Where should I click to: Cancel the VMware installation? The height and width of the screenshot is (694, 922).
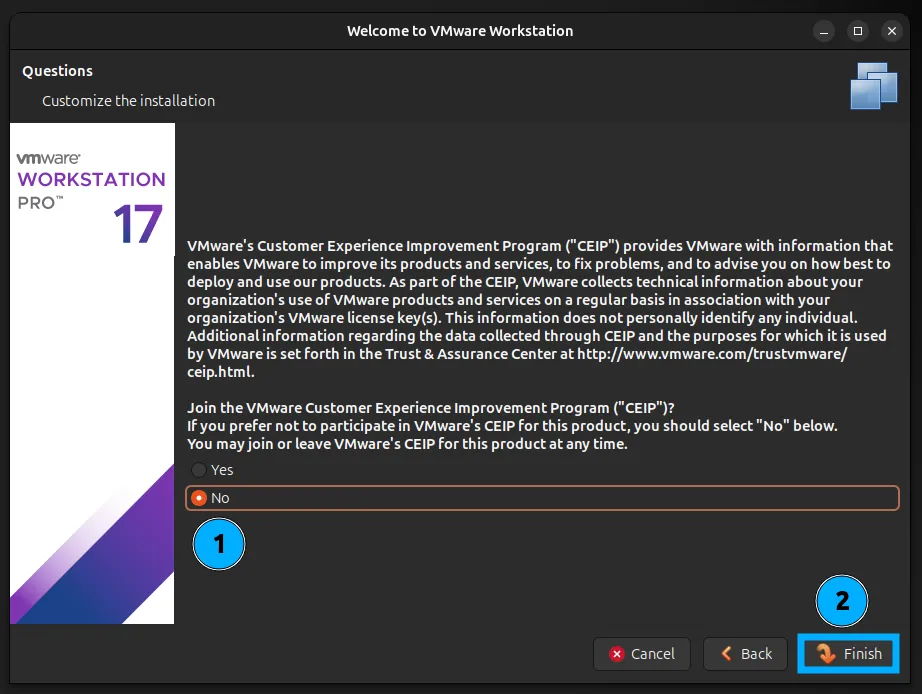pyautogui.click(x=642, y=653)
